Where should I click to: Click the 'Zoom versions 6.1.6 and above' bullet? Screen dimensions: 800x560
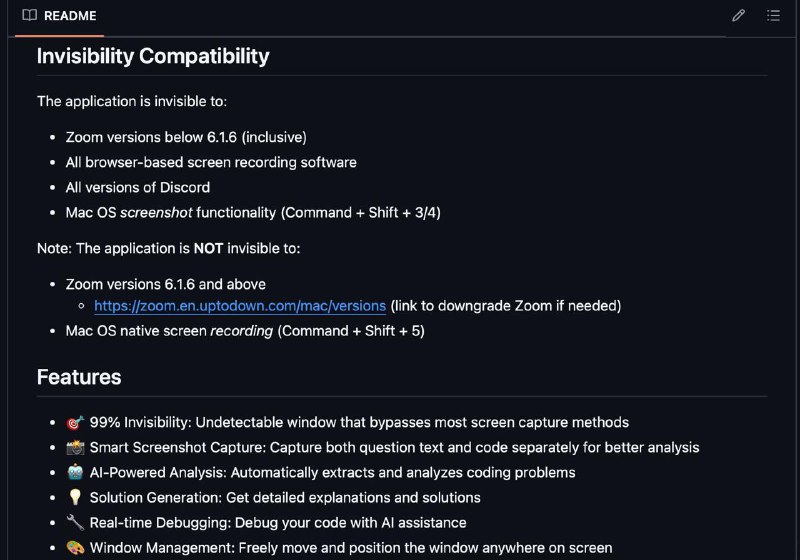tap(166, 284)
